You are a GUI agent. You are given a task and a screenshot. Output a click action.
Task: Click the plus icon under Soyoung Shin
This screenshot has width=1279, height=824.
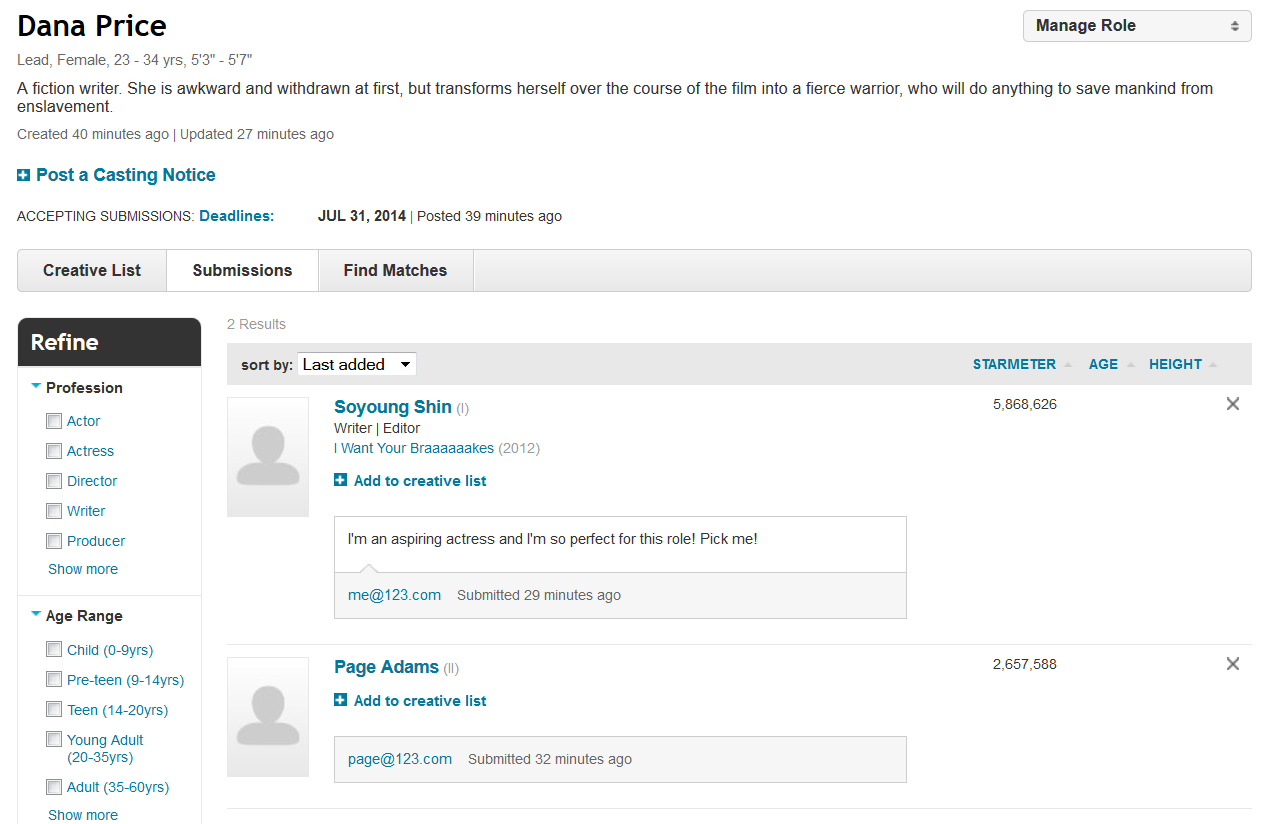tap(341, 481)
